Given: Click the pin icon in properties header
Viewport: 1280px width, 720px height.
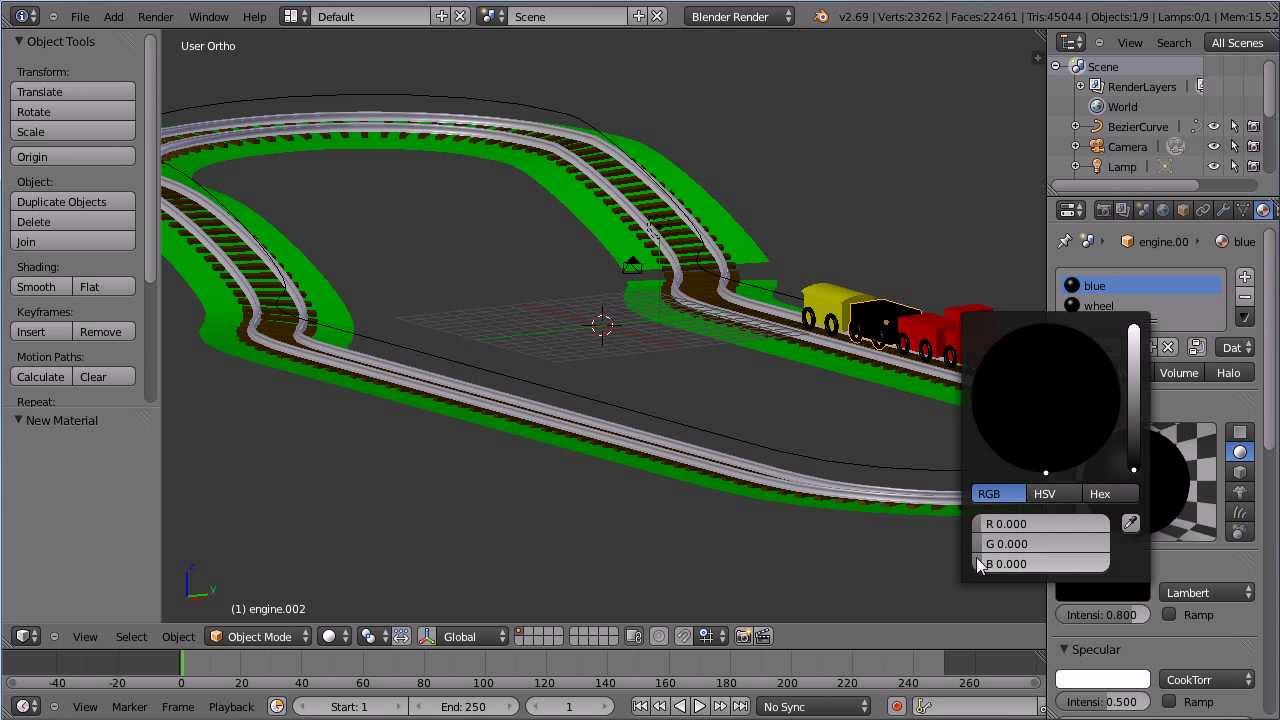Looking at the screenshot, I should click(1065, 241).
